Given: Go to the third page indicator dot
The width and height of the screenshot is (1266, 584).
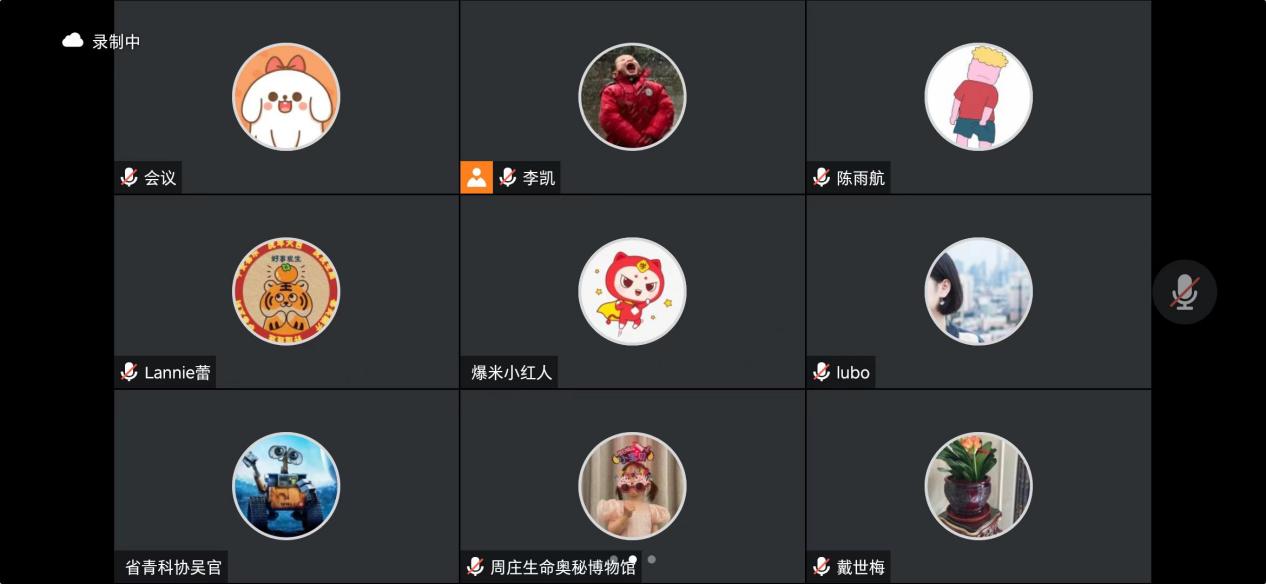Looking at the screenshot, I should tap(651, 559).
